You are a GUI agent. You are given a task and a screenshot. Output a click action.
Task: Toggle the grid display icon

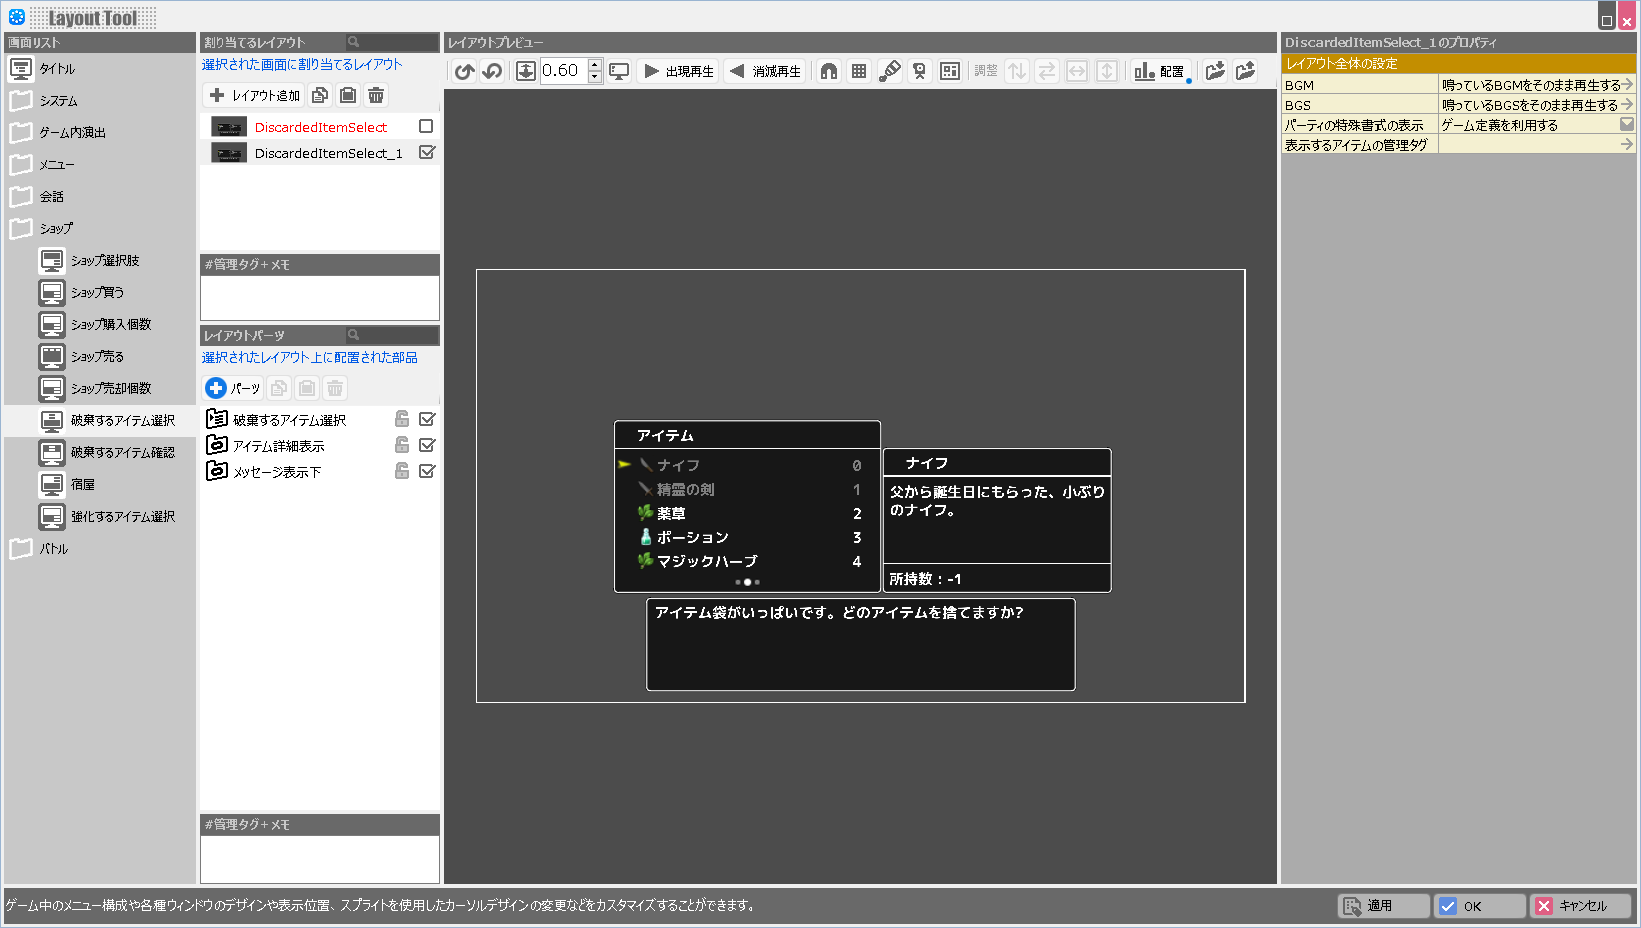(x=859, y=71)
